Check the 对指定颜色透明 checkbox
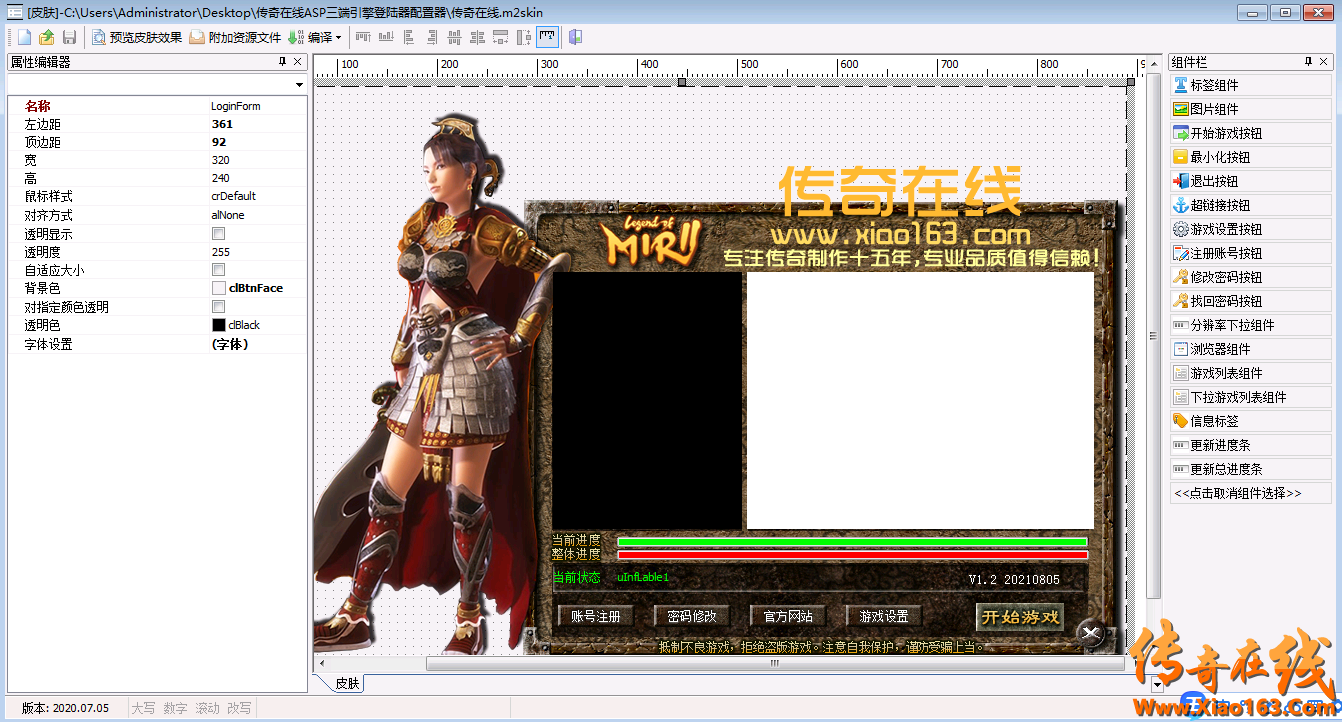Viewport: 1342px width, 722px height. pos(218,307)
